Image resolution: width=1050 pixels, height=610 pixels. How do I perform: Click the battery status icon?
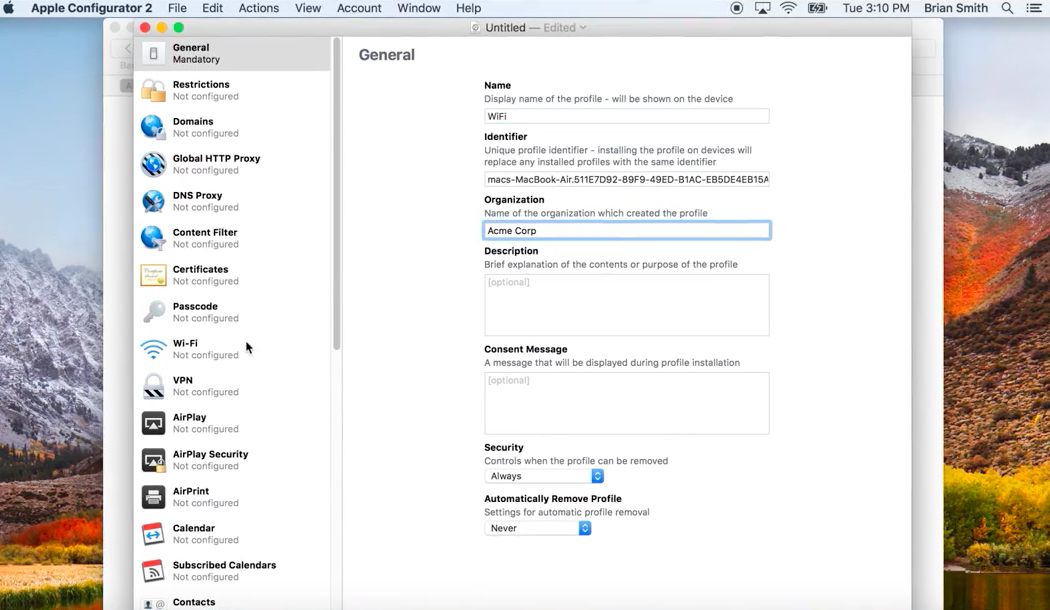(818, 8)
